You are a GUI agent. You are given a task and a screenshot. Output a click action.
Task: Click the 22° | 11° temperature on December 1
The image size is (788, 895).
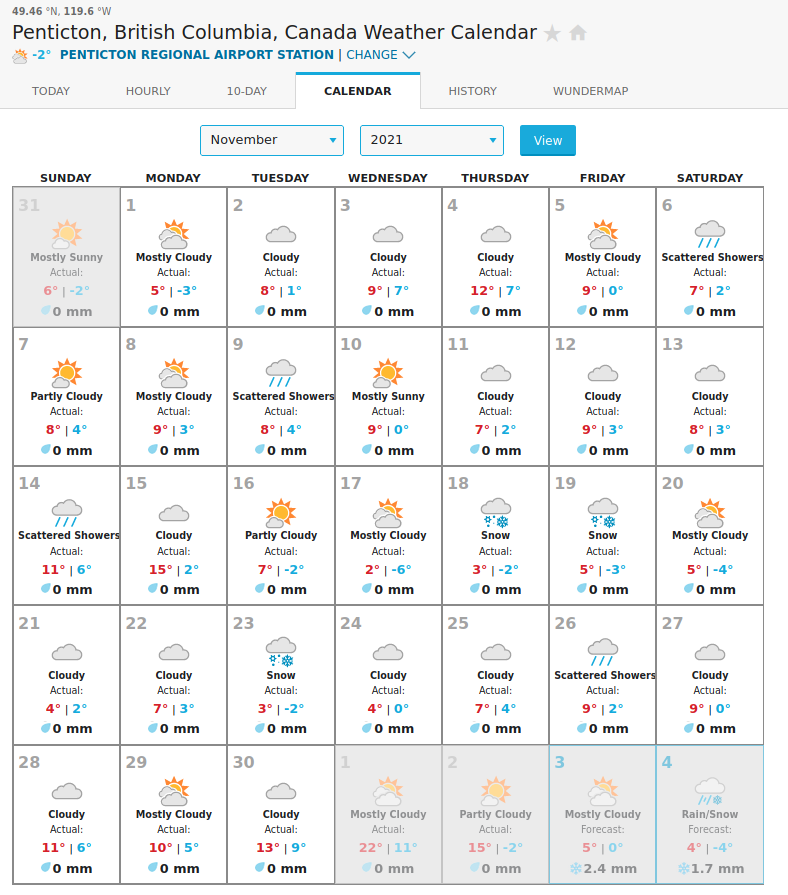pyautogui.click(x=388, y=848)
